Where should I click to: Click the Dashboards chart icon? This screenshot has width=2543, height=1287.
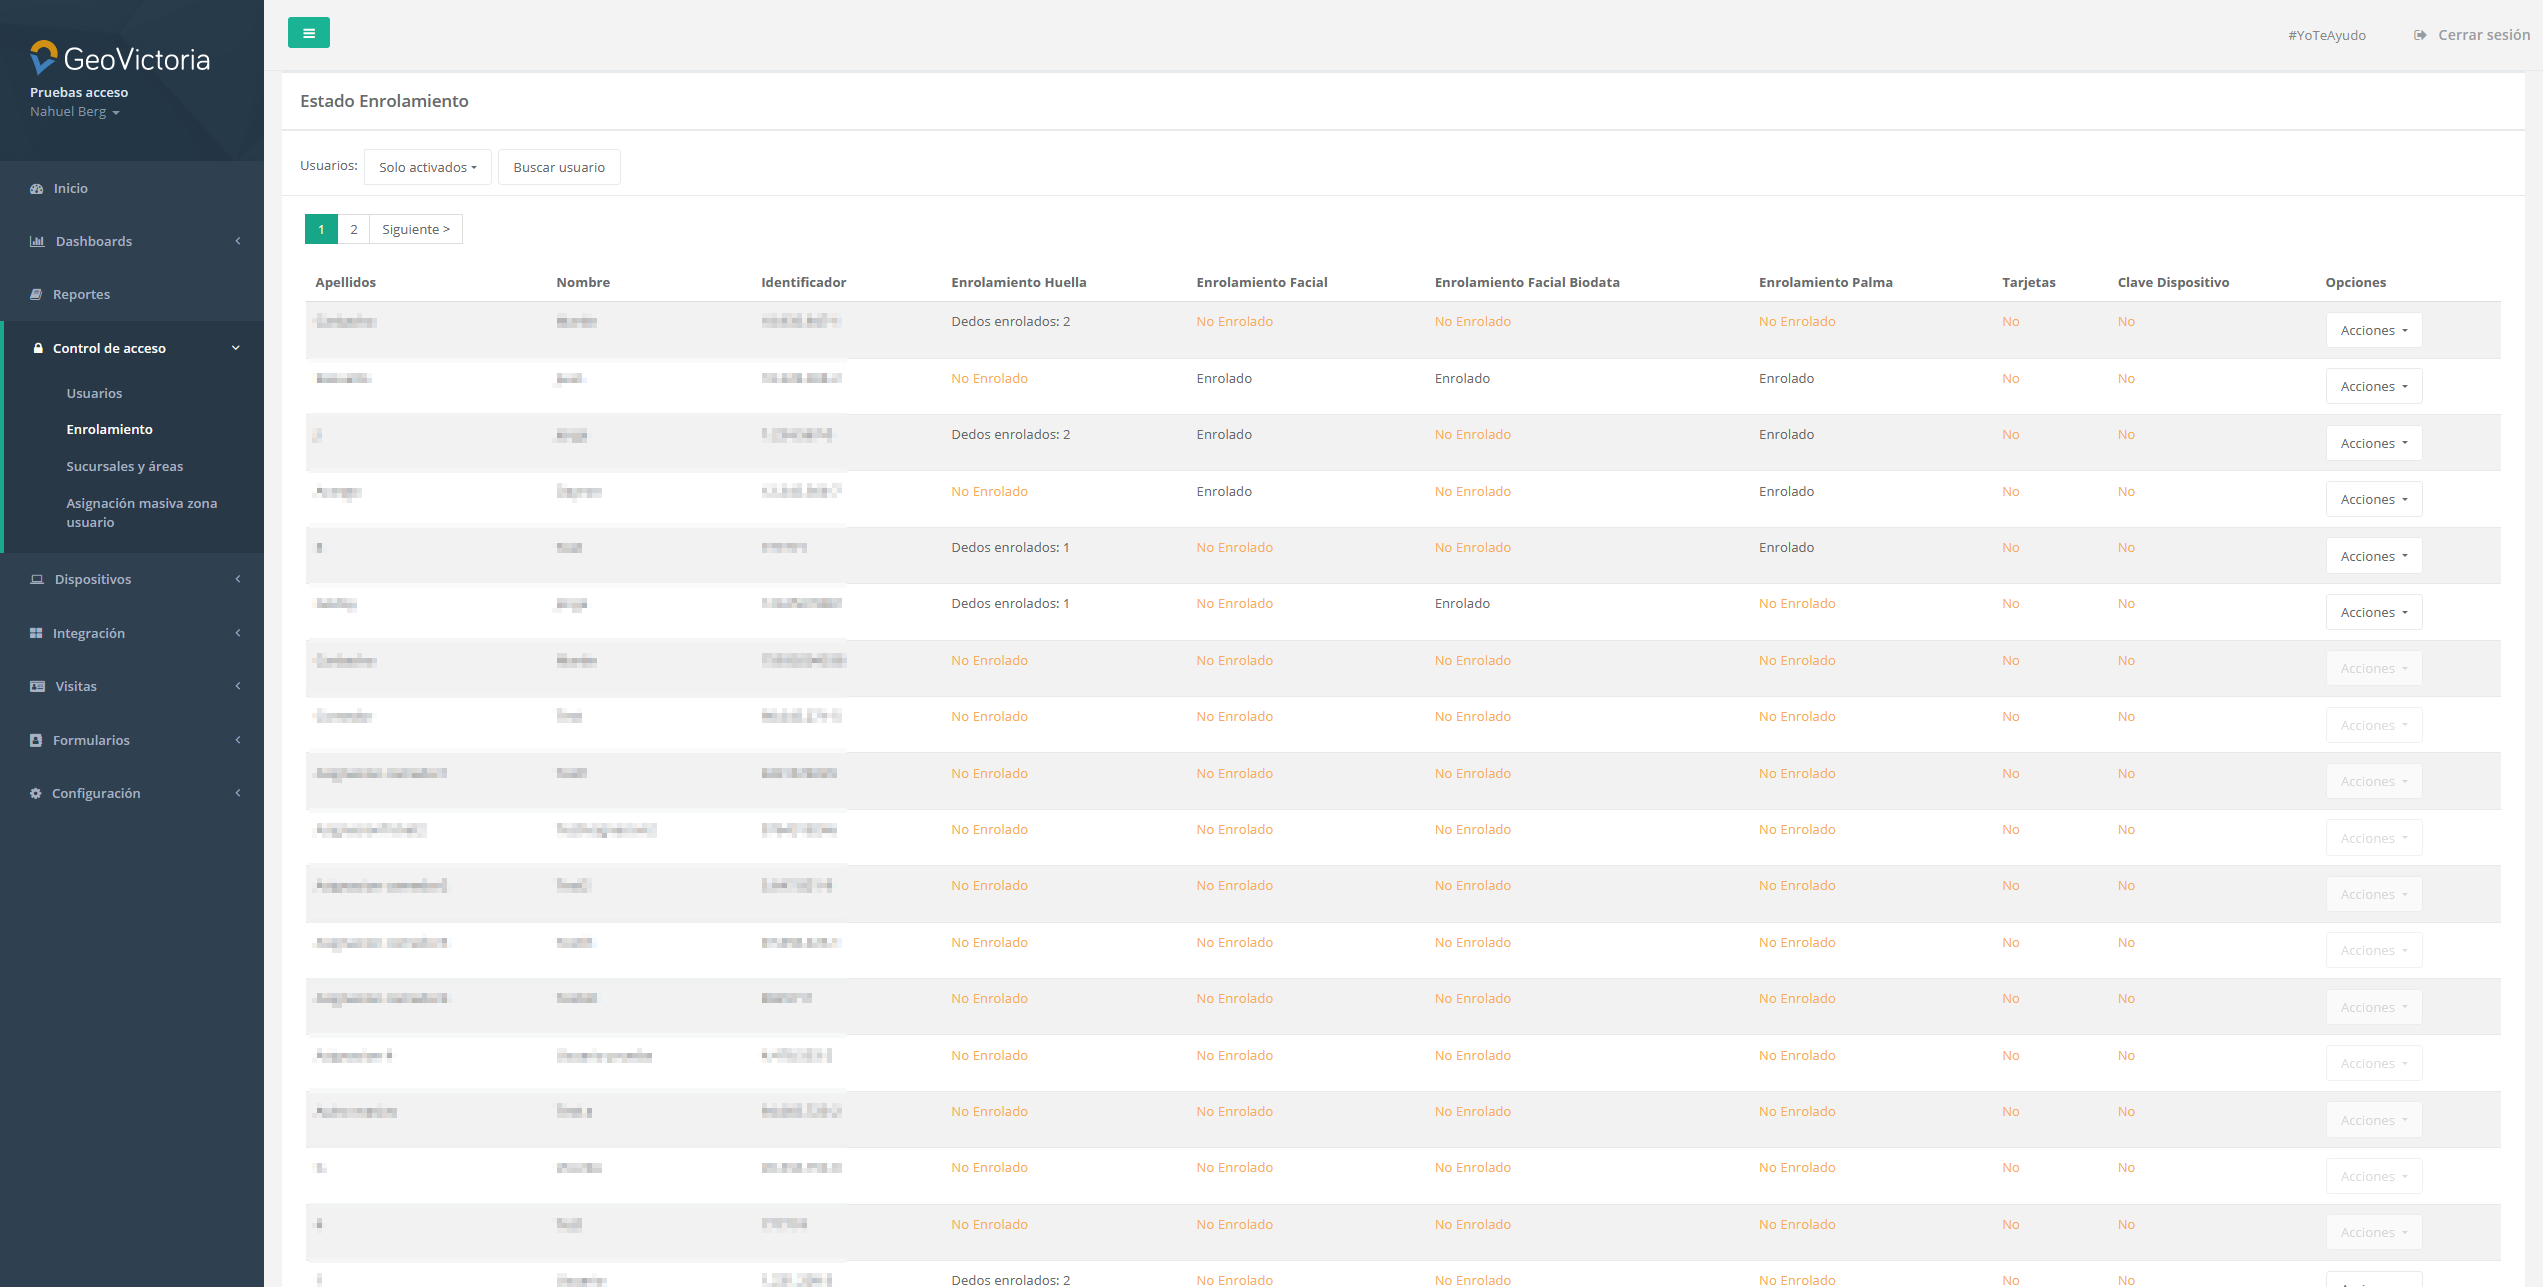click(x=37, y=241)
